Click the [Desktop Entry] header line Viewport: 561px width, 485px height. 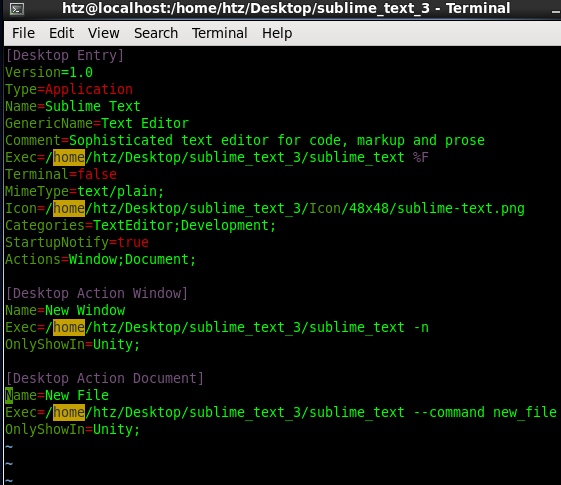click(65, 55)
